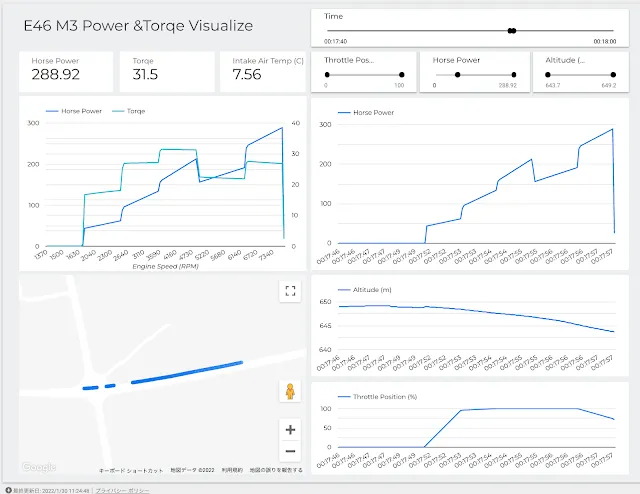Click the Time slider handle

point(512,31)
